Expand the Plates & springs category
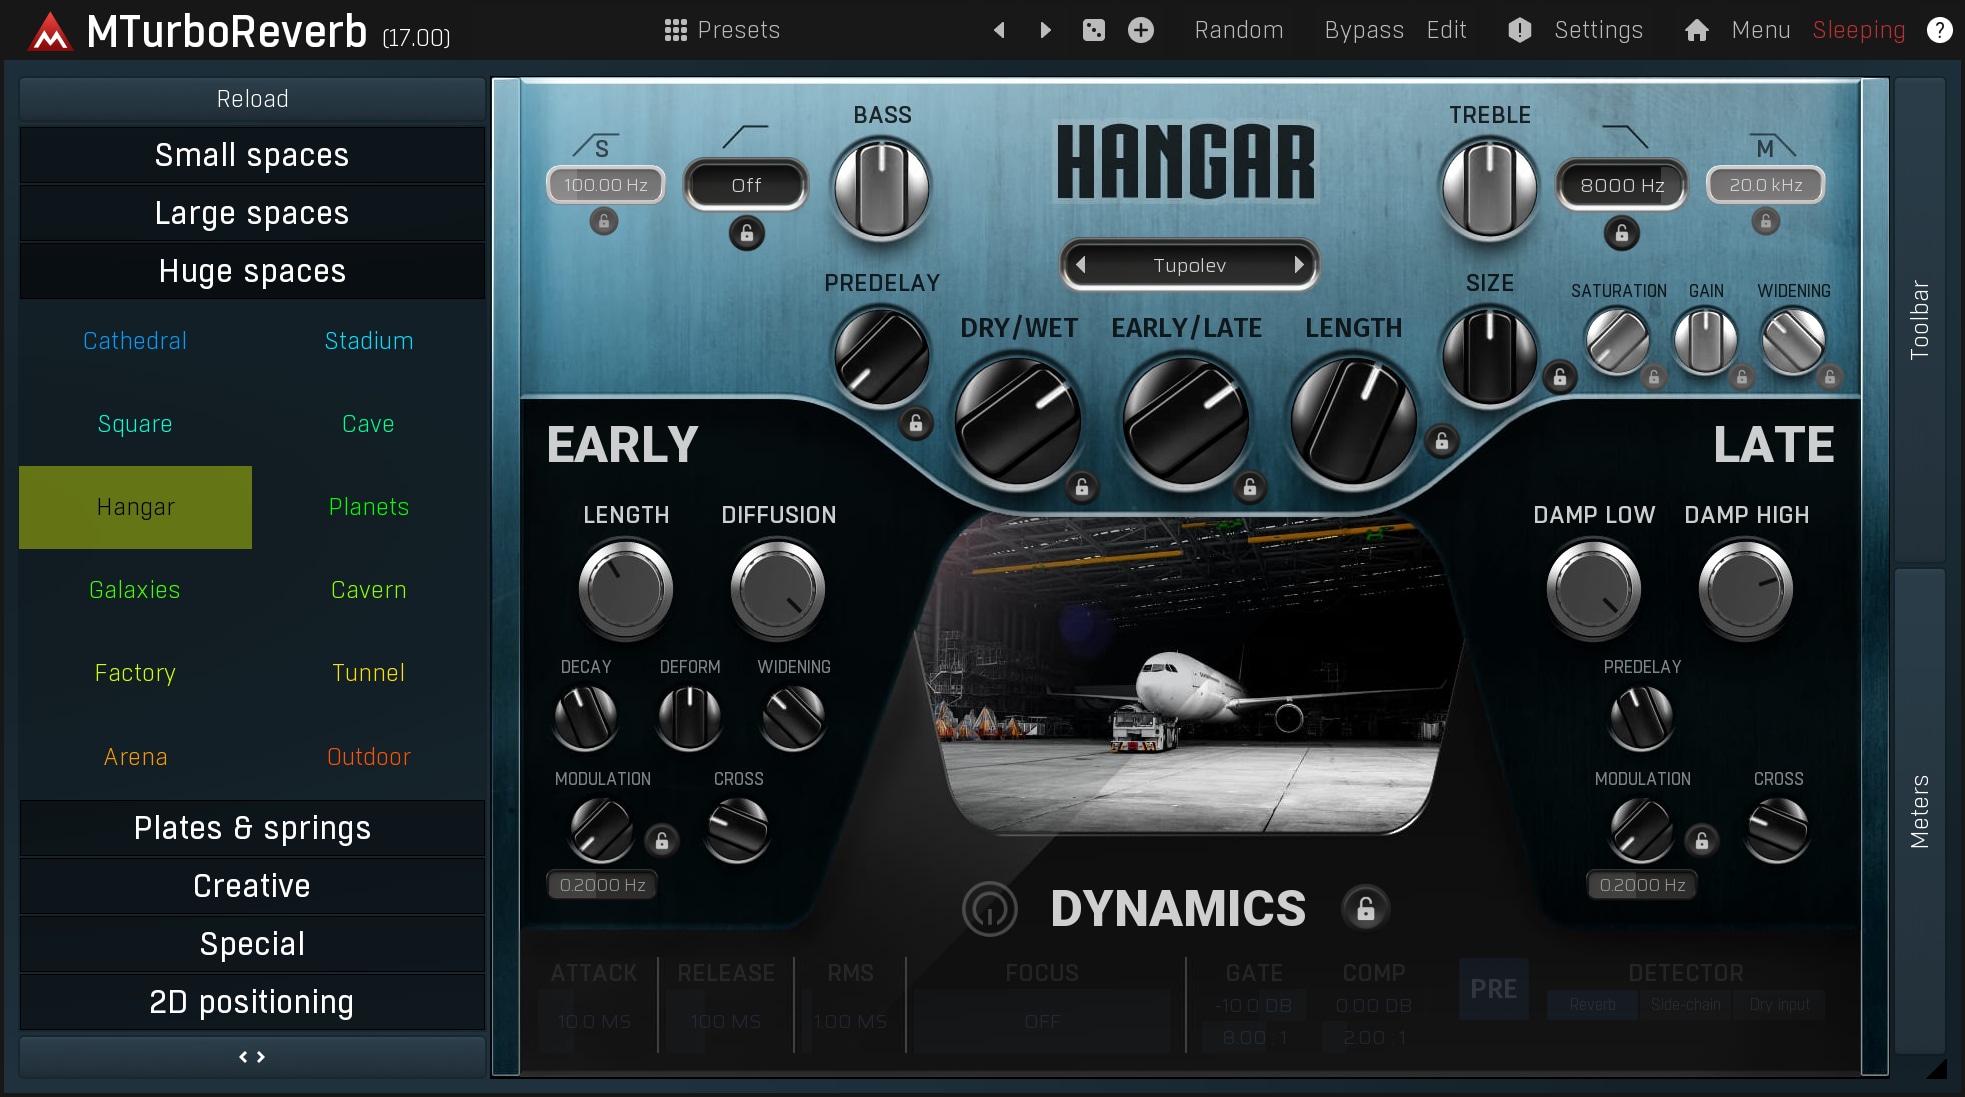The width and height of the screenshot is (1965, 1097). point(252,828)
